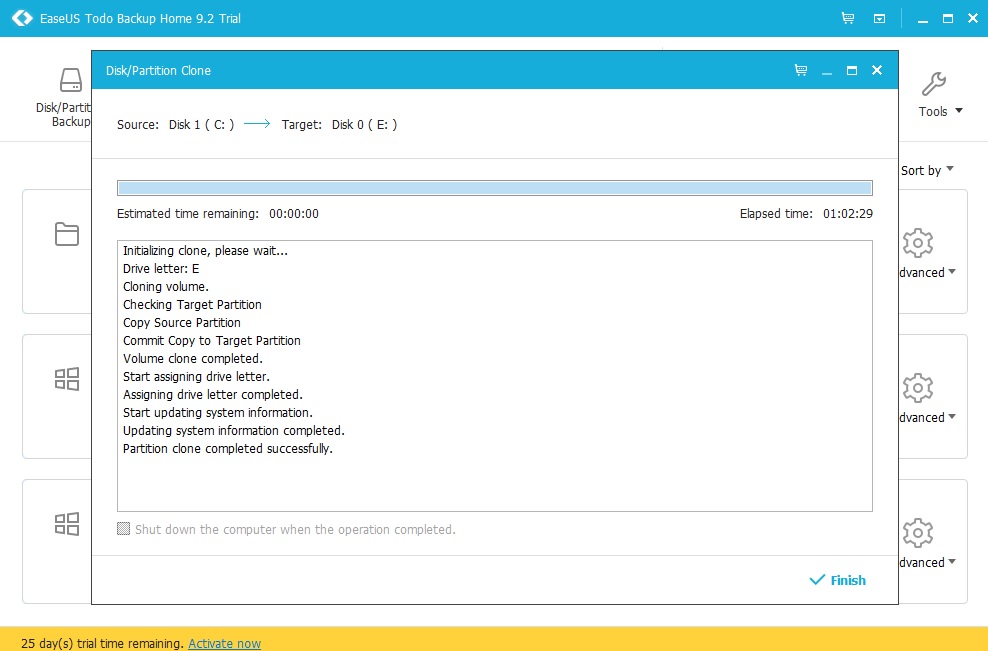988x651 pixels.
Task: Select the "Assigning drive letter completed." log line
Action: click(x=213, y=395)
